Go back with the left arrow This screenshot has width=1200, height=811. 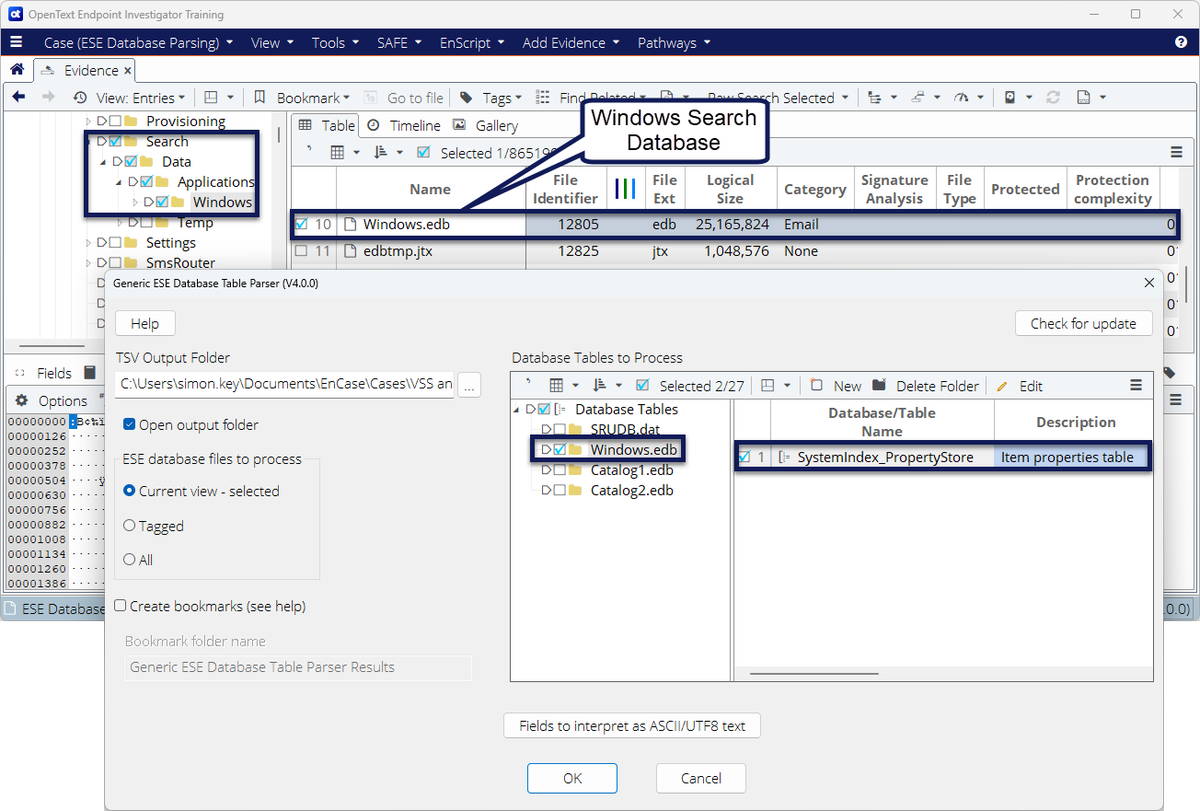[18, 97]
